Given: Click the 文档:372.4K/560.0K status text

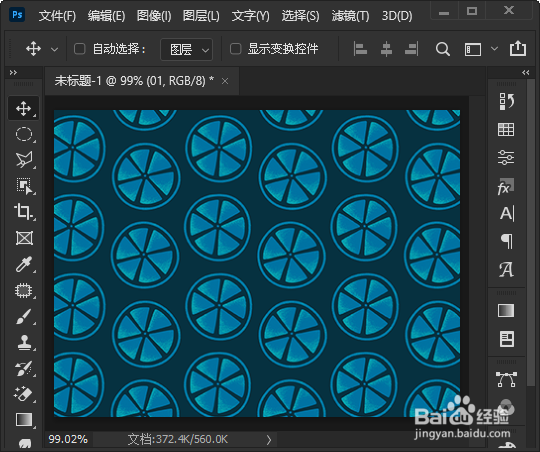Looking at the screenshot, I should [178, 439].
